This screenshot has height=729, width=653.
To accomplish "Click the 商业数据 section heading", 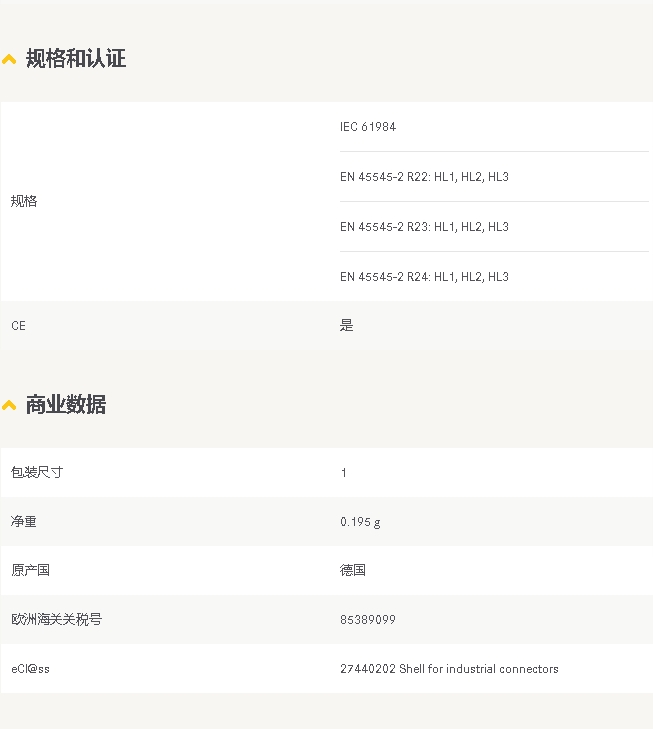I will tap(66, 404).
